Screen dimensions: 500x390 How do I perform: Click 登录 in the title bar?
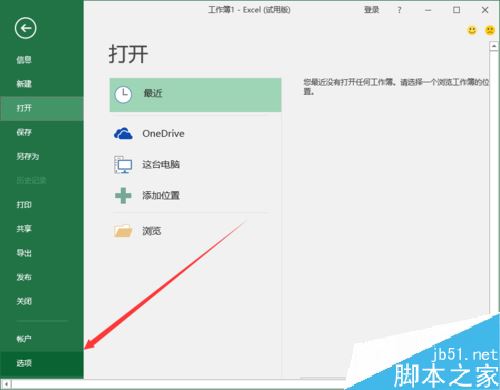(371, 10)
